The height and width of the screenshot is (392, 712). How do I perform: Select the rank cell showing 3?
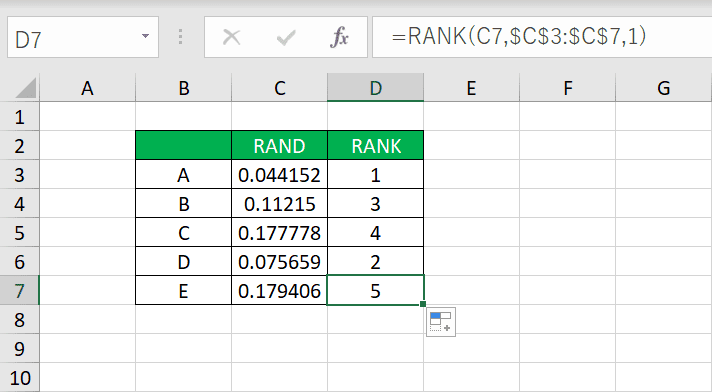coord(376,203)
